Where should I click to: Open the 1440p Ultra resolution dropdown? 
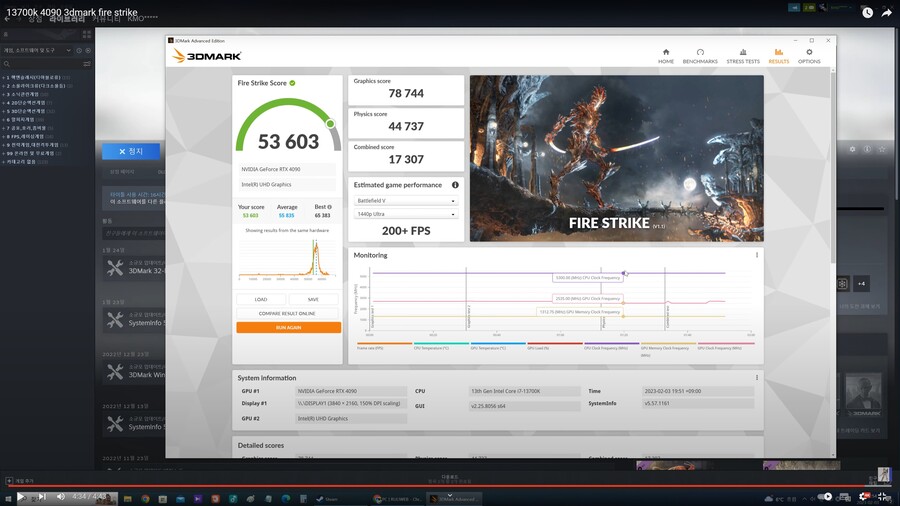(x=405, y=214)
